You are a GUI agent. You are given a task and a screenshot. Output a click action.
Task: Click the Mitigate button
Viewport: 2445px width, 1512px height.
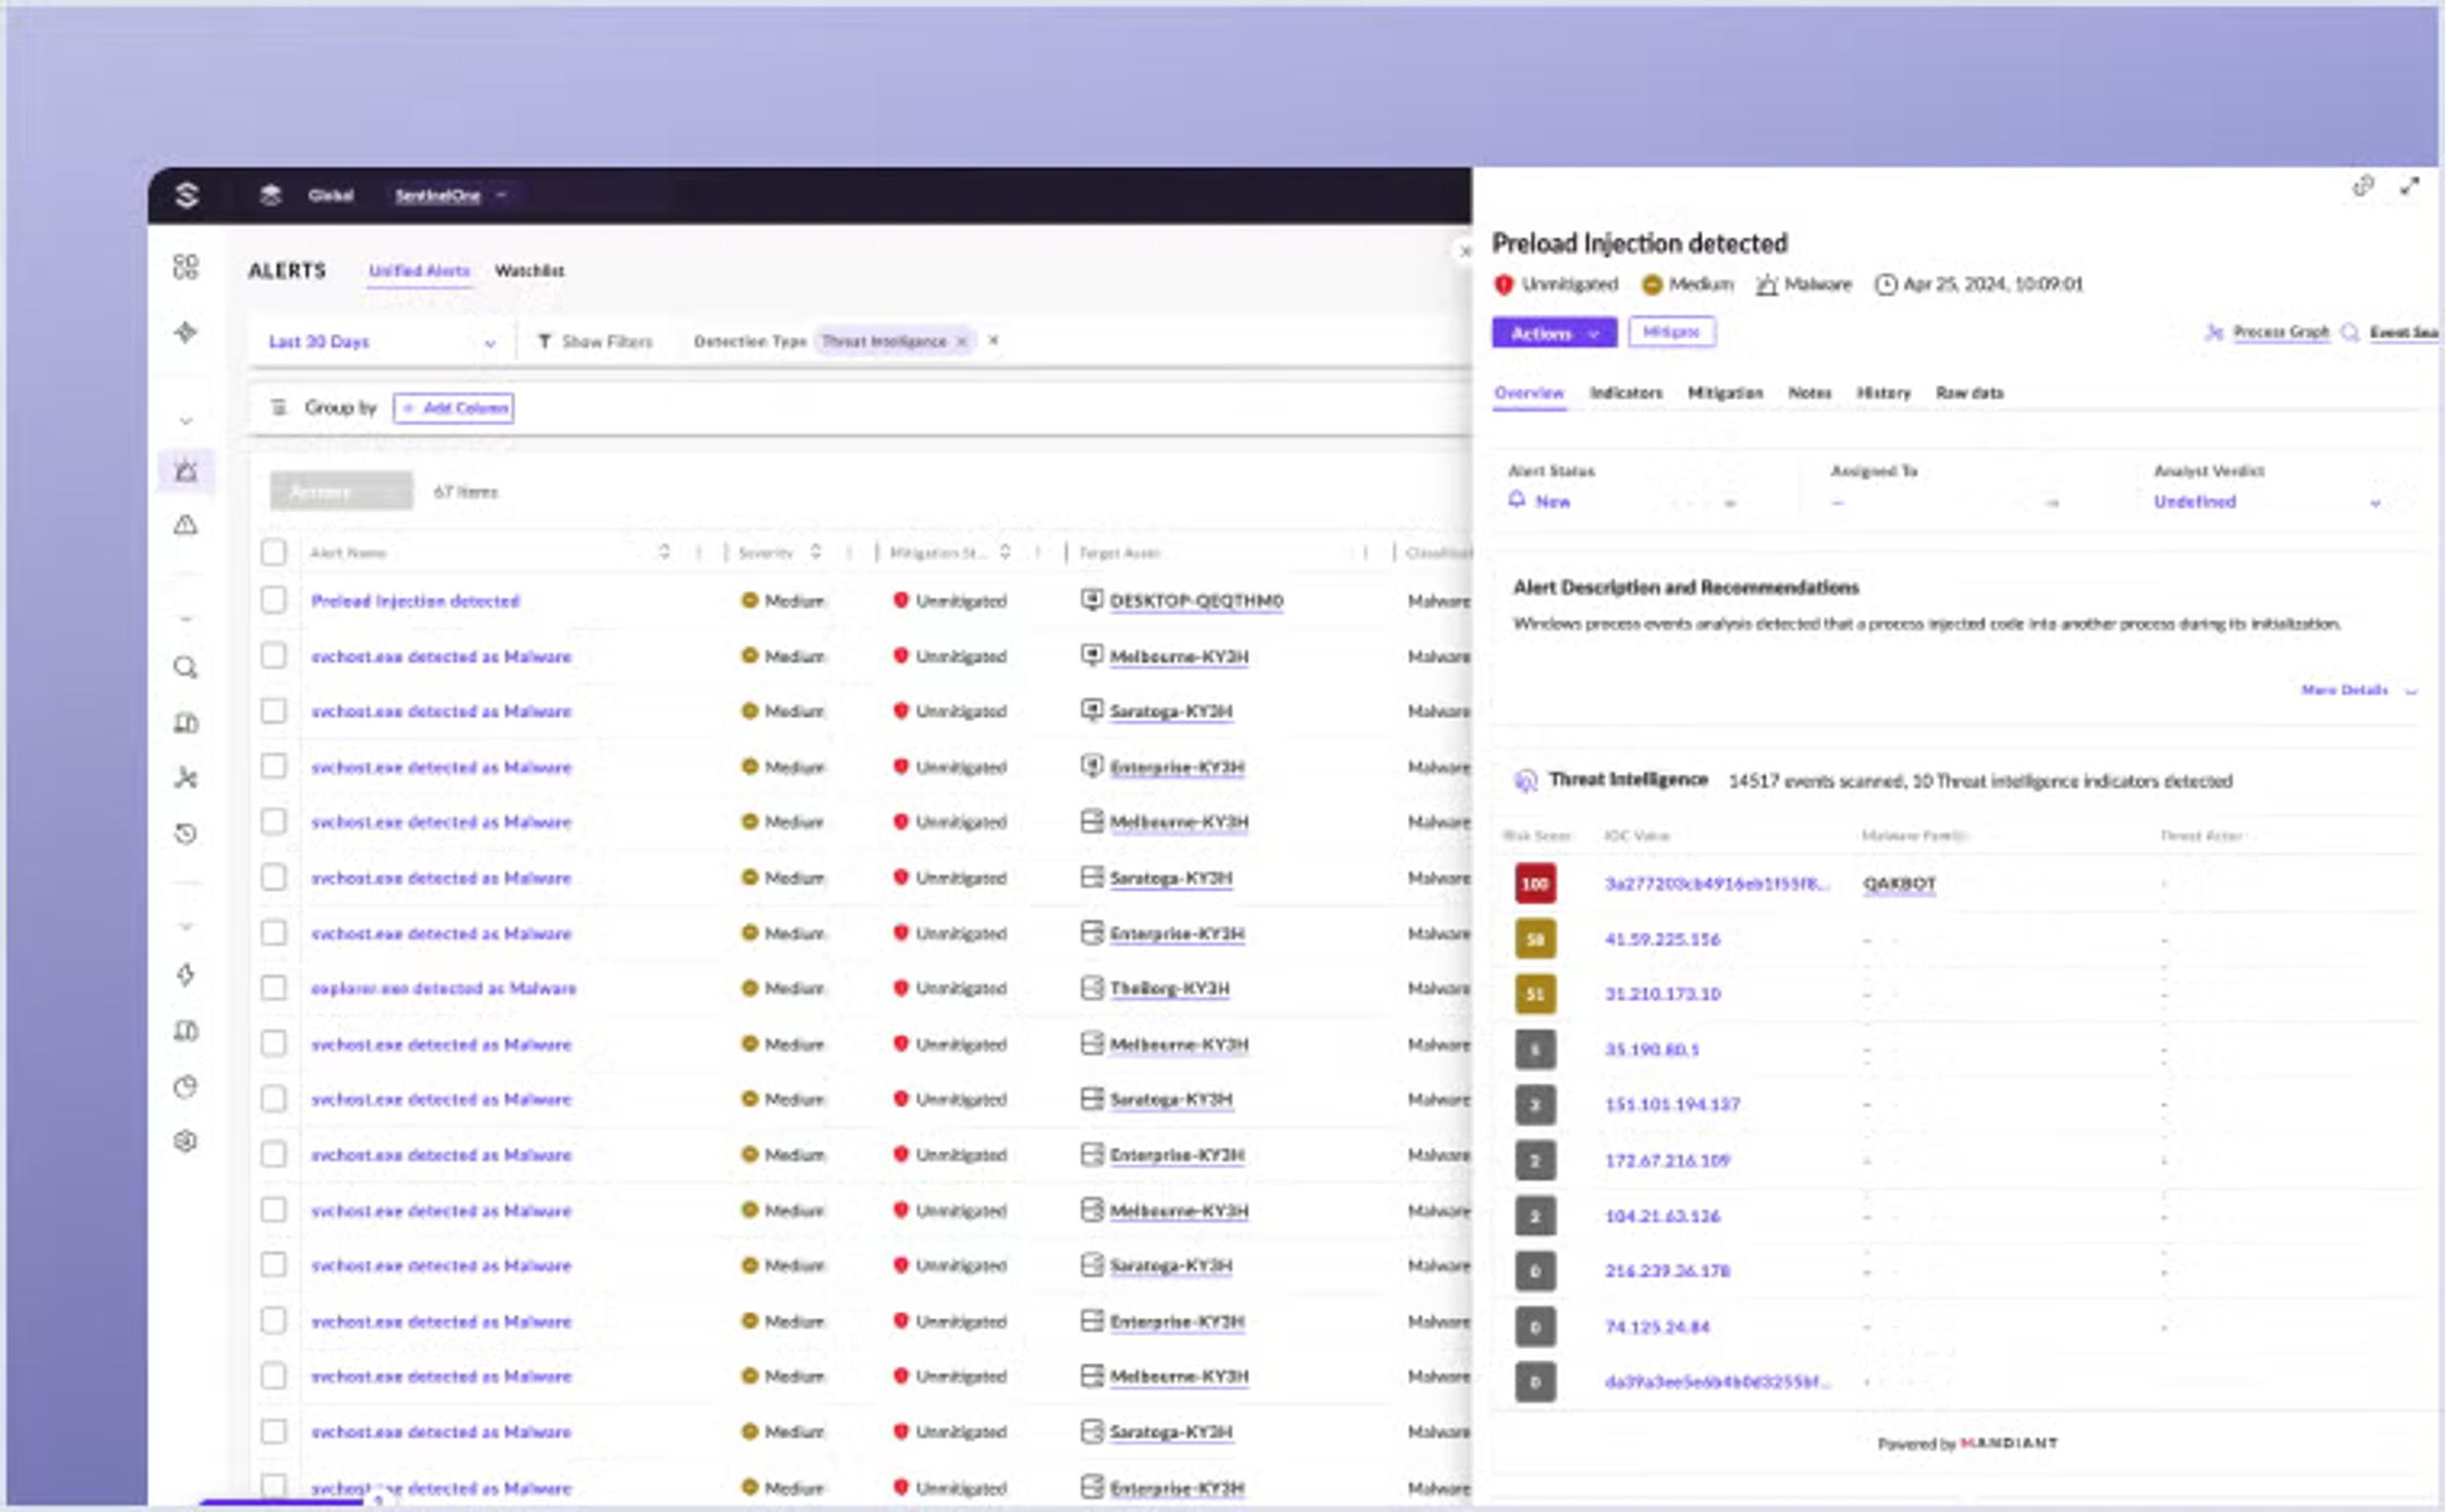[1672, 332]
